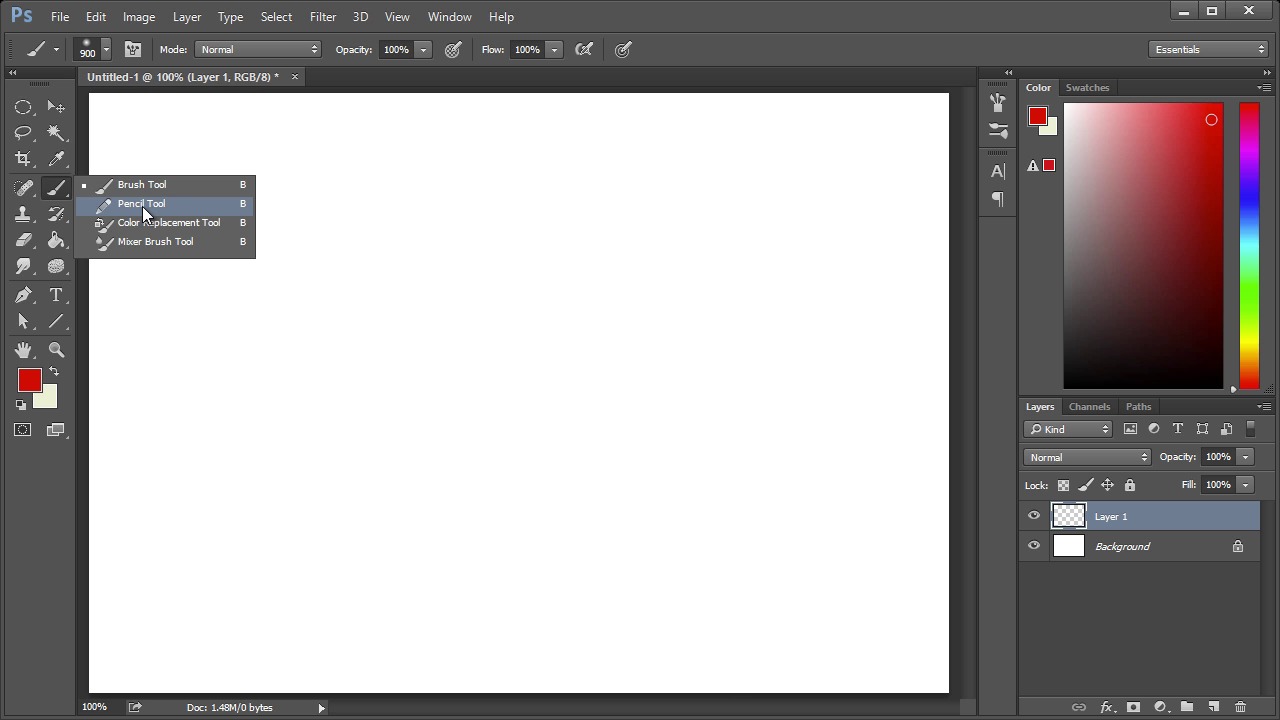
Task: Select the Crop tool
Action: click(23, 159)
